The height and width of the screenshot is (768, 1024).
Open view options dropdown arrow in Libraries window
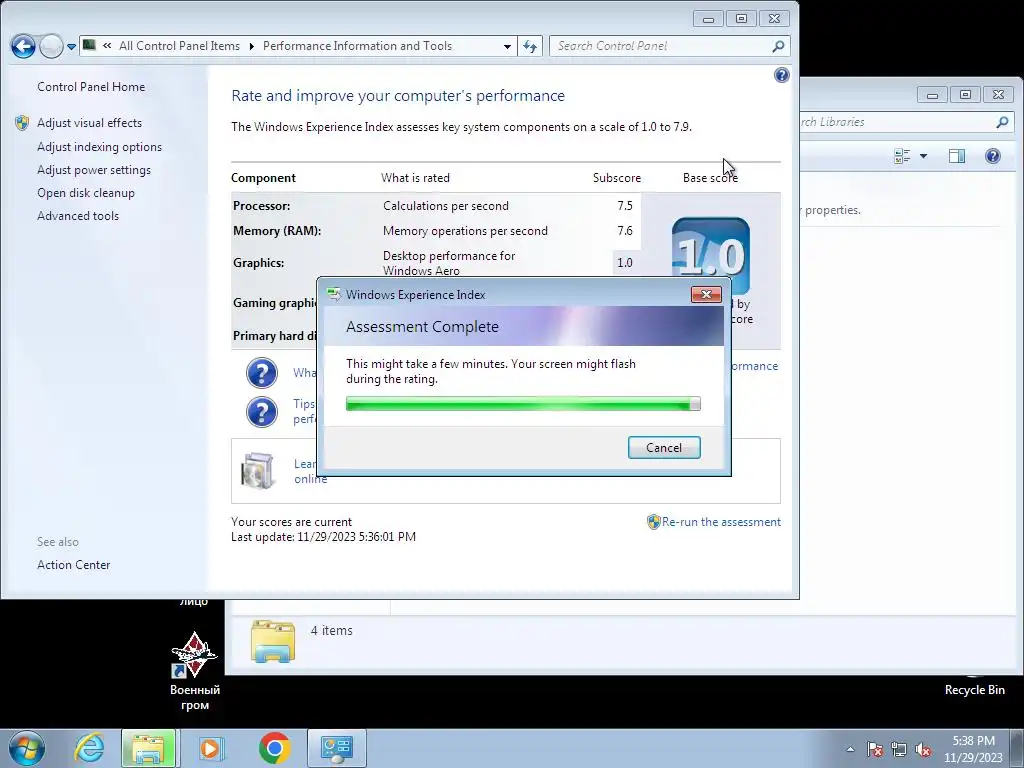tap(923, 156)
